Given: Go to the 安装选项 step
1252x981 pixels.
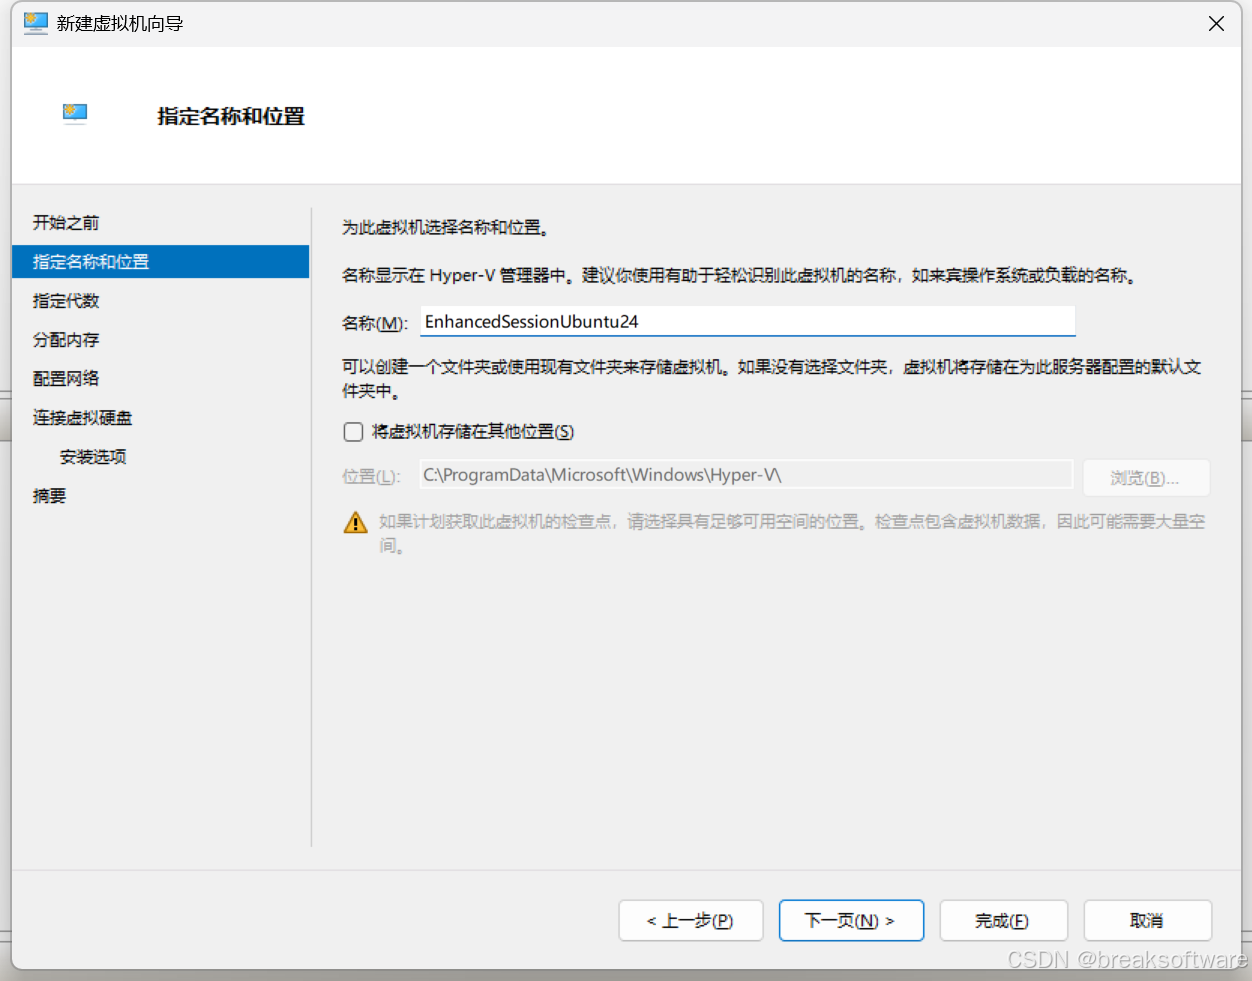Looking at the screenshot, I should (93, 457).
